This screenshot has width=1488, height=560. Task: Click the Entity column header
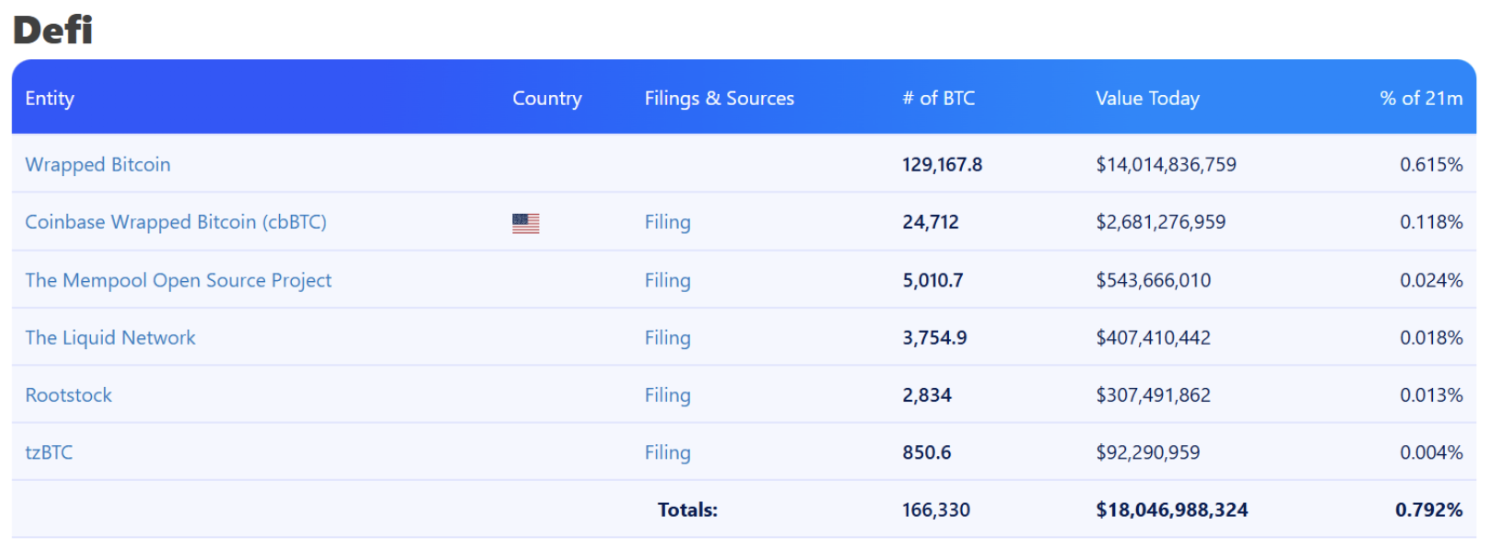pos(50,98)
